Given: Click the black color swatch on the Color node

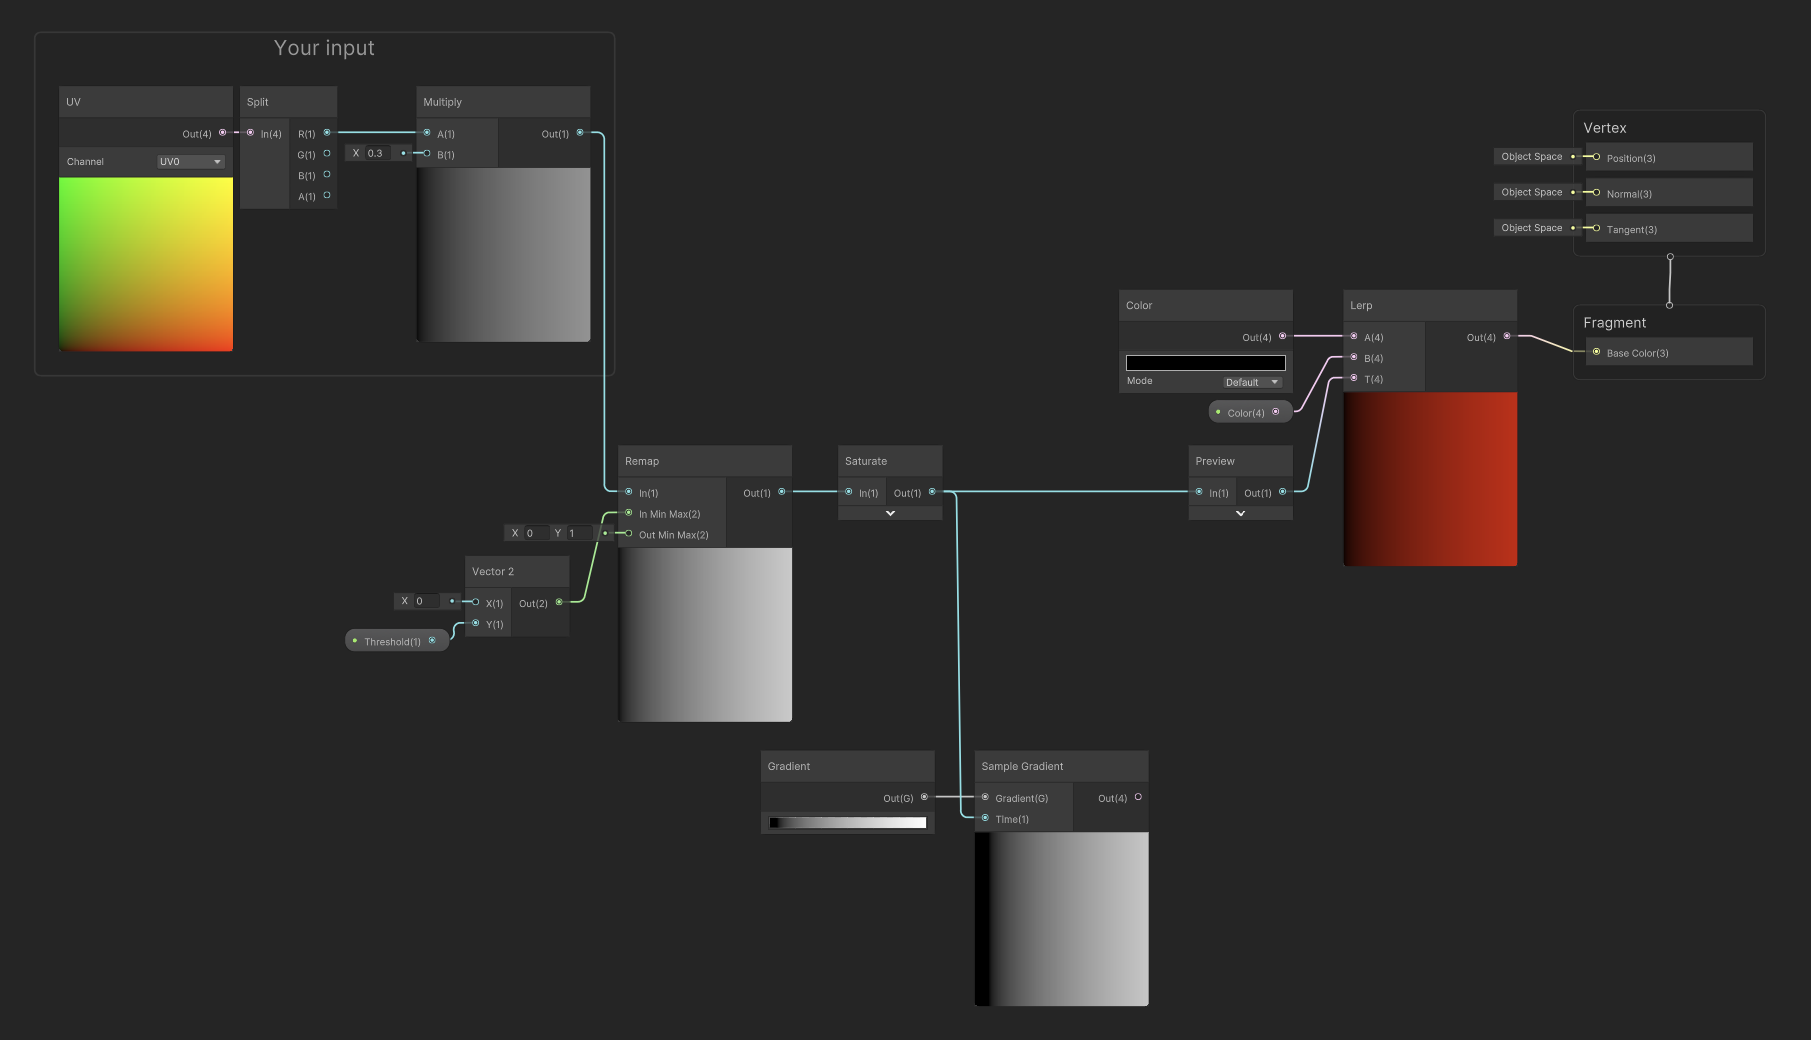Looking at the screenshot, I should (1205, 361).
